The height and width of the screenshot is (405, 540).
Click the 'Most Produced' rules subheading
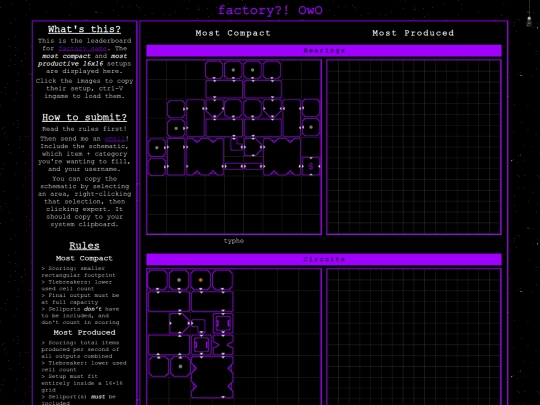click(x=84, y=333)
